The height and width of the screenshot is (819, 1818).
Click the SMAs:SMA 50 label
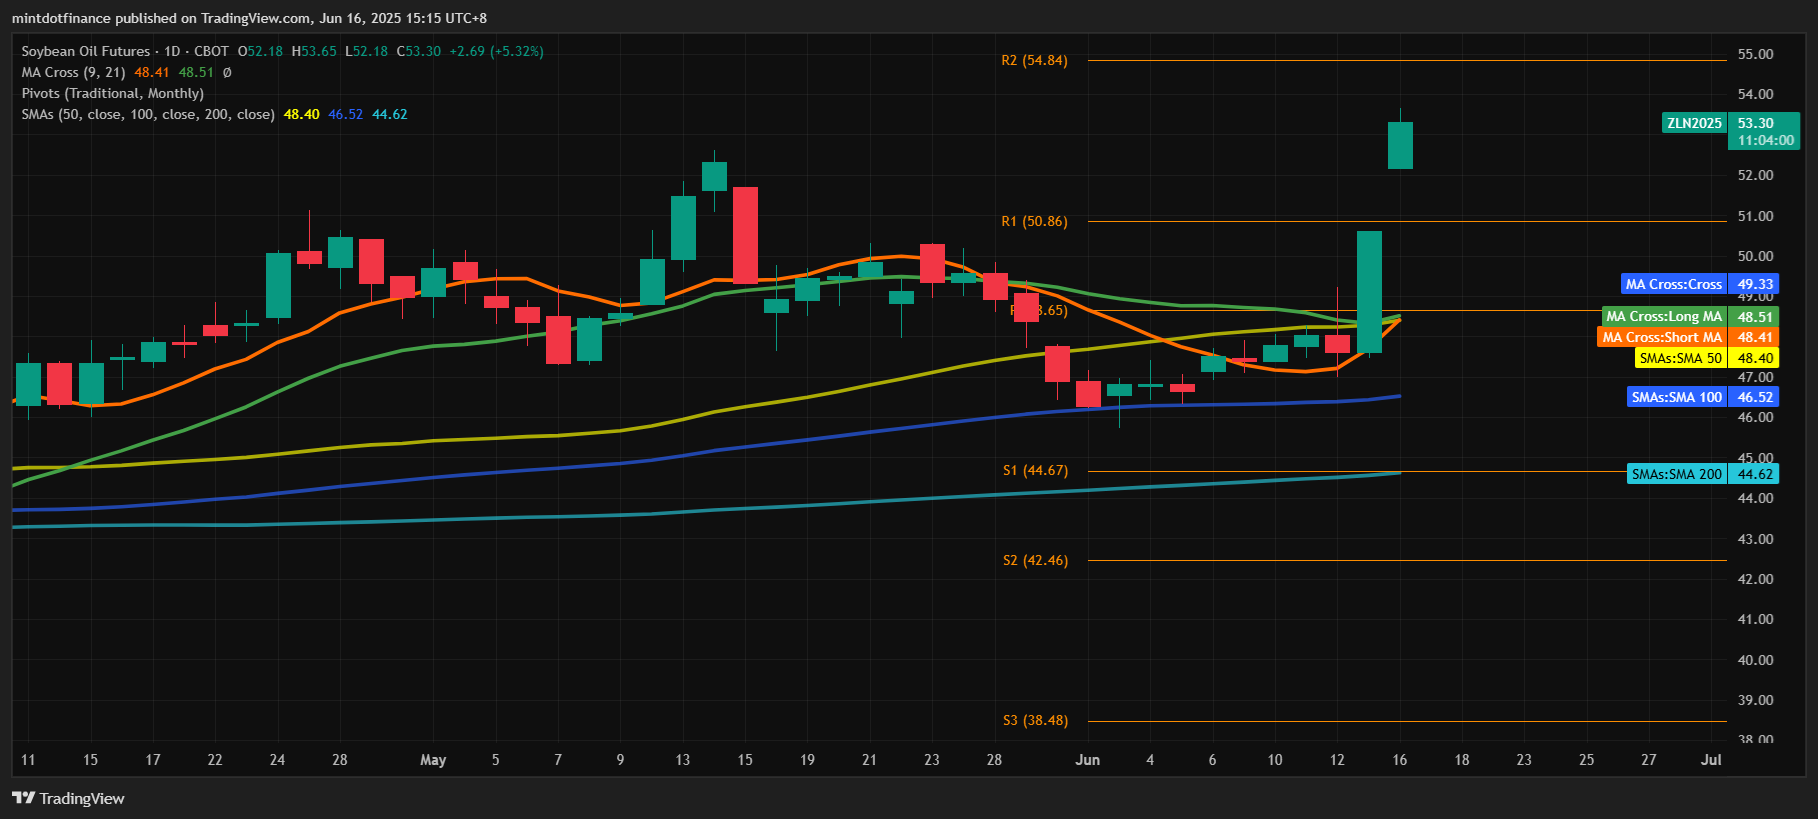click(1707, 358)
